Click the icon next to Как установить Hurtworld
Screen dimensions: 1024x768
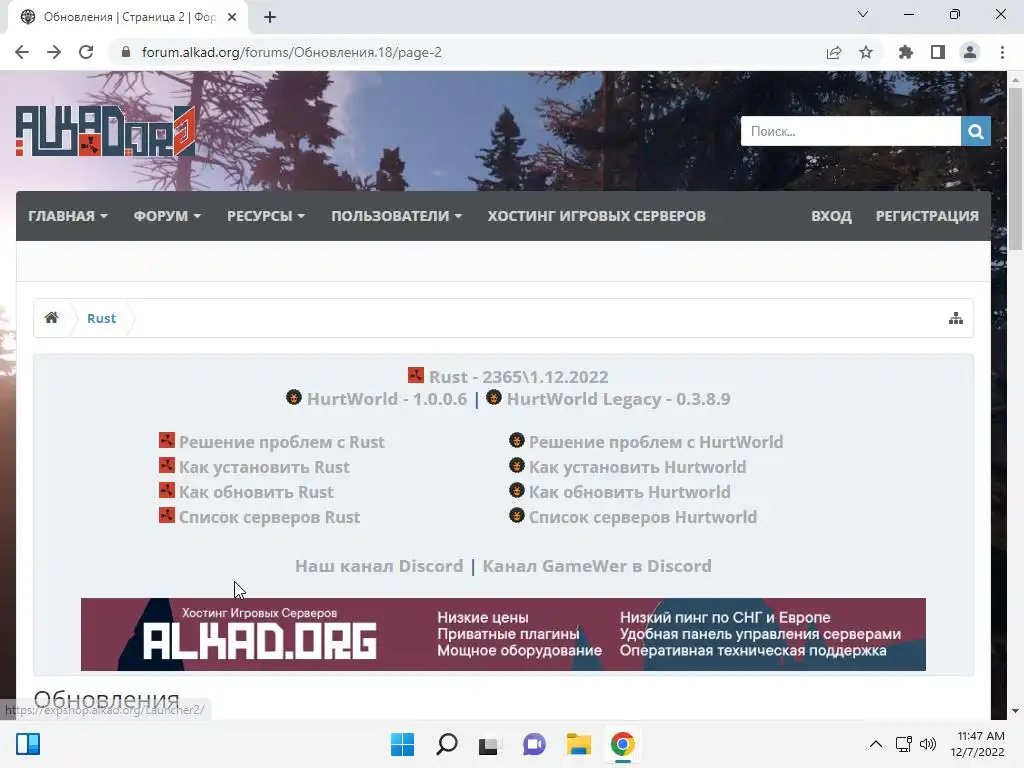517,465
